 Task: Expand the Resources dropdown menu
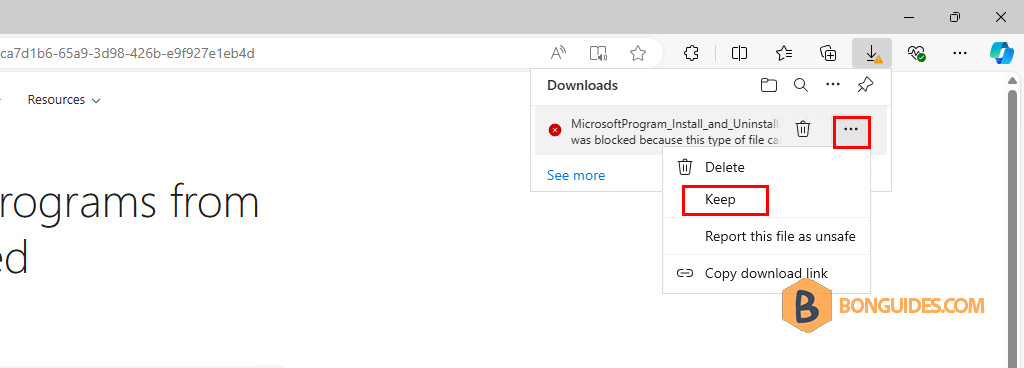(64, 100)
